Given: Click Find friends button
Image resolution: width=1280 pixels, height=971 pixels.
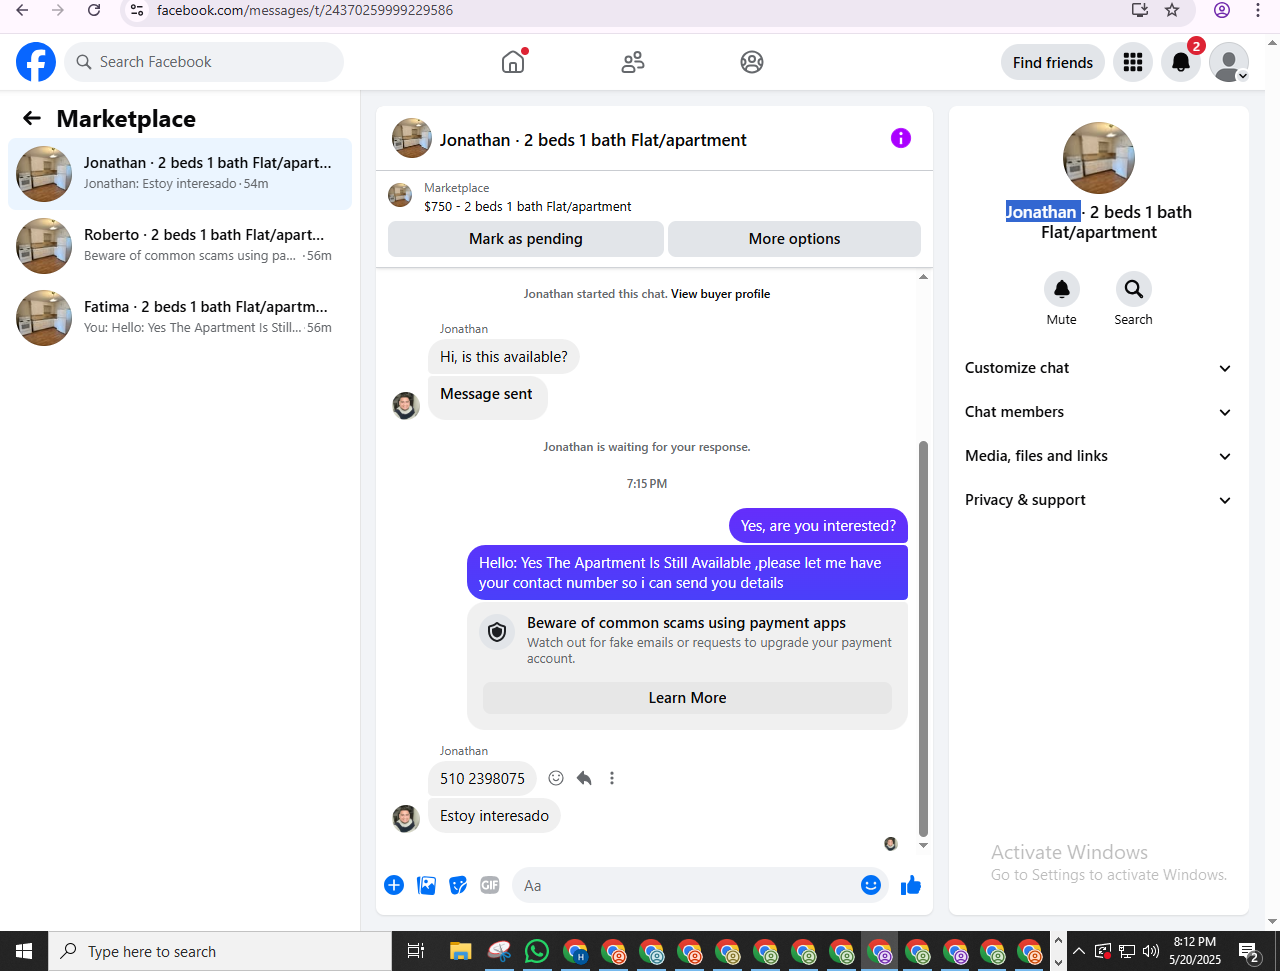Looking at the screenshot, I should (1053, 62).
